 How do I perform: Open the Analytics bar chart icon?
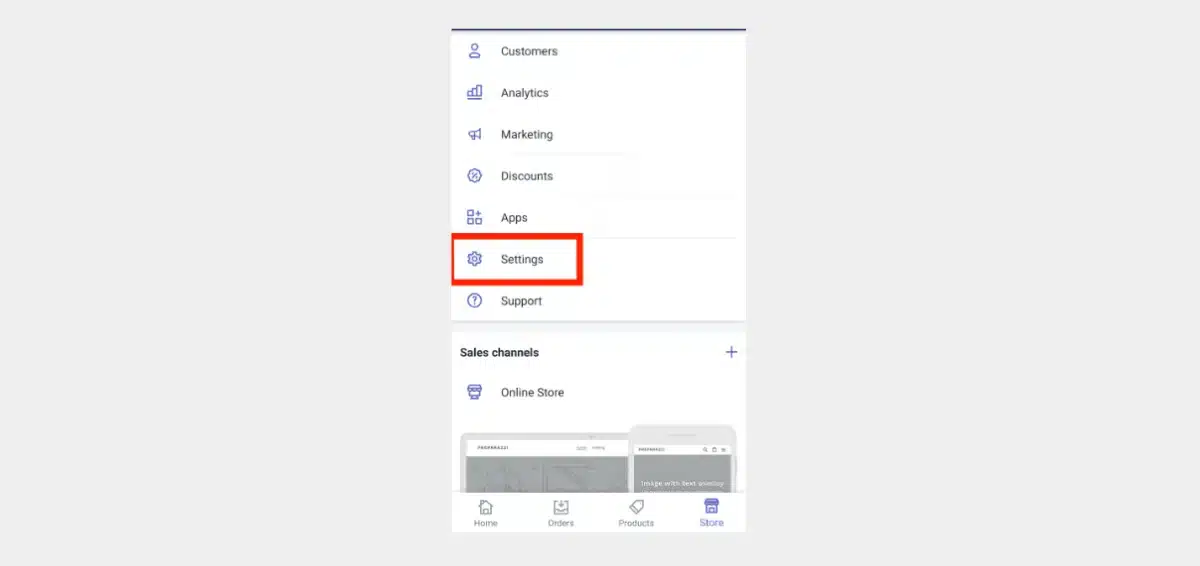tap(474, 92)
